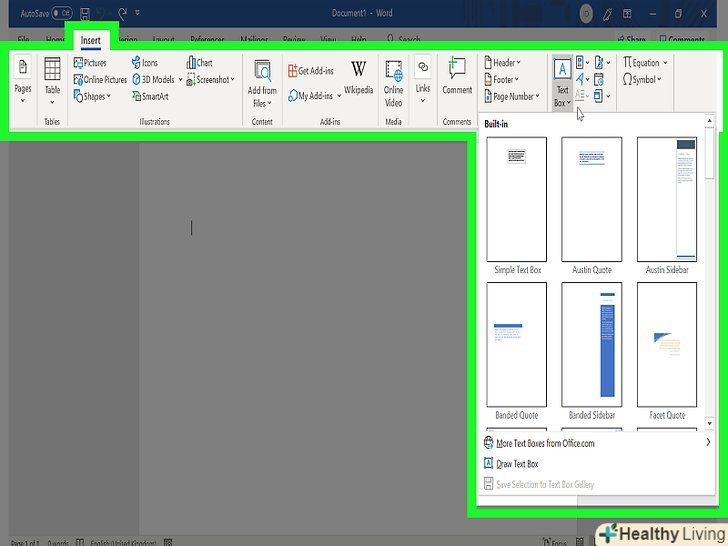The image size is (728, 546).
Task: Open the File tab
Action: pos(23,39)
